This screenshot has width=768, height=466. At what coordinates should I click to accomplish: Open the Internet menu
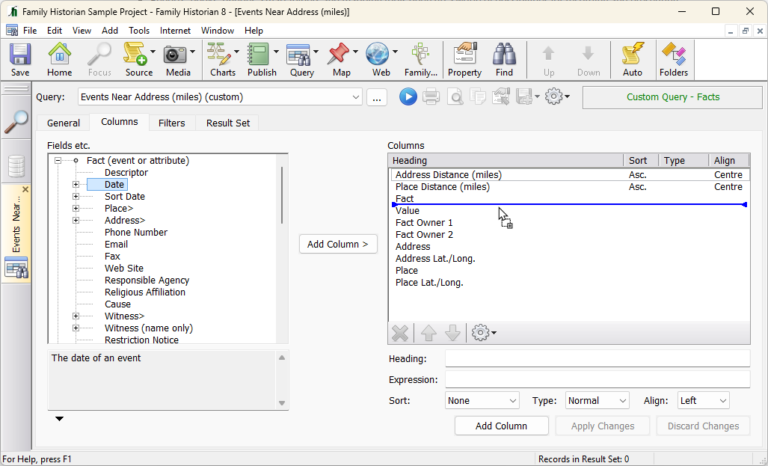pos(175,30)
